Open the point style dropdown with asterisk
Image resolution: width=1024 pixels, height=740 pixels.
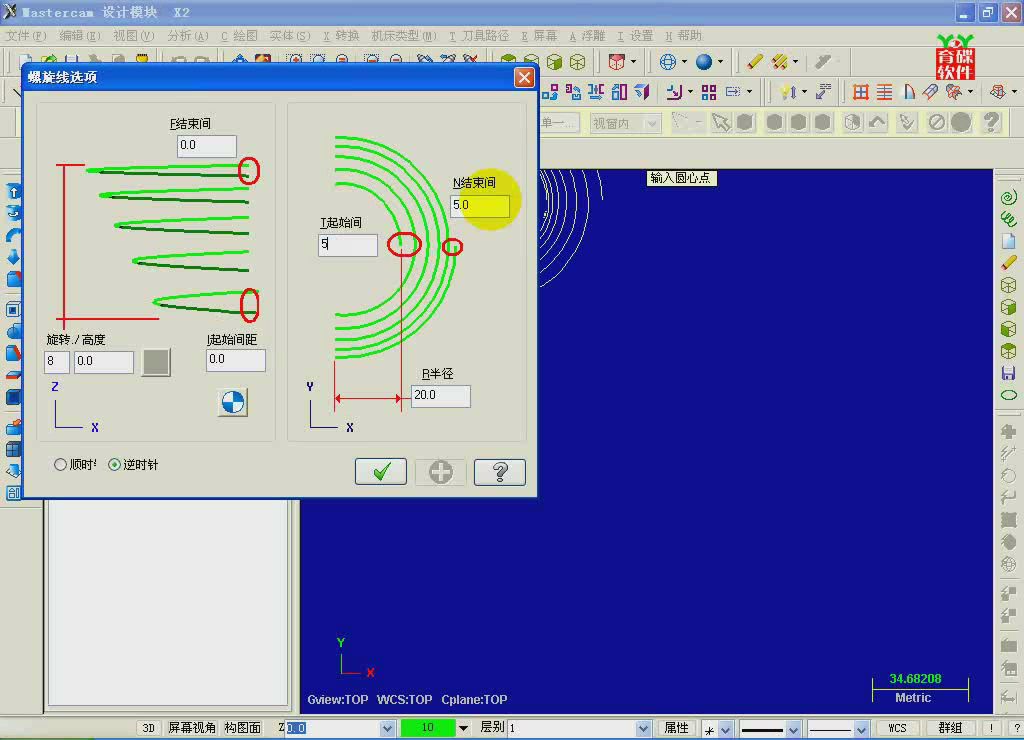[725, 728]
